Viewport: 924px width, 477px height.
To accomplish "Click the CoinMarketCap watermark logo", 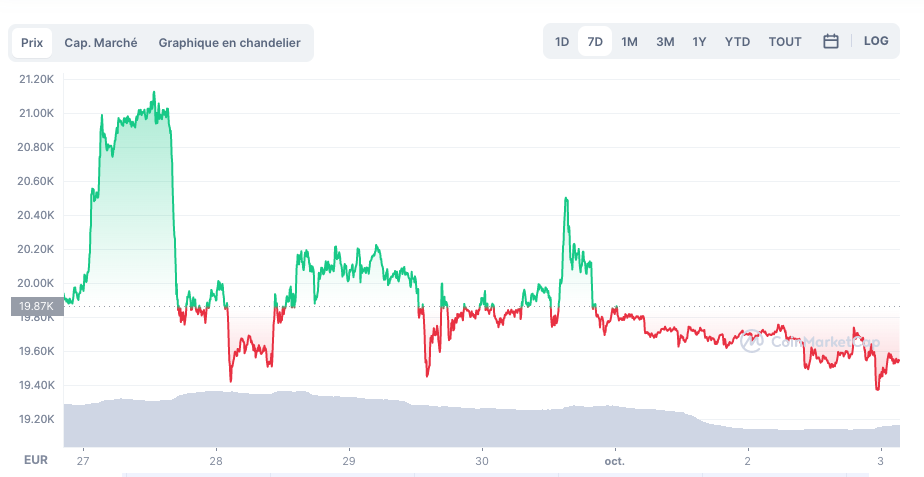I will 810,342.
